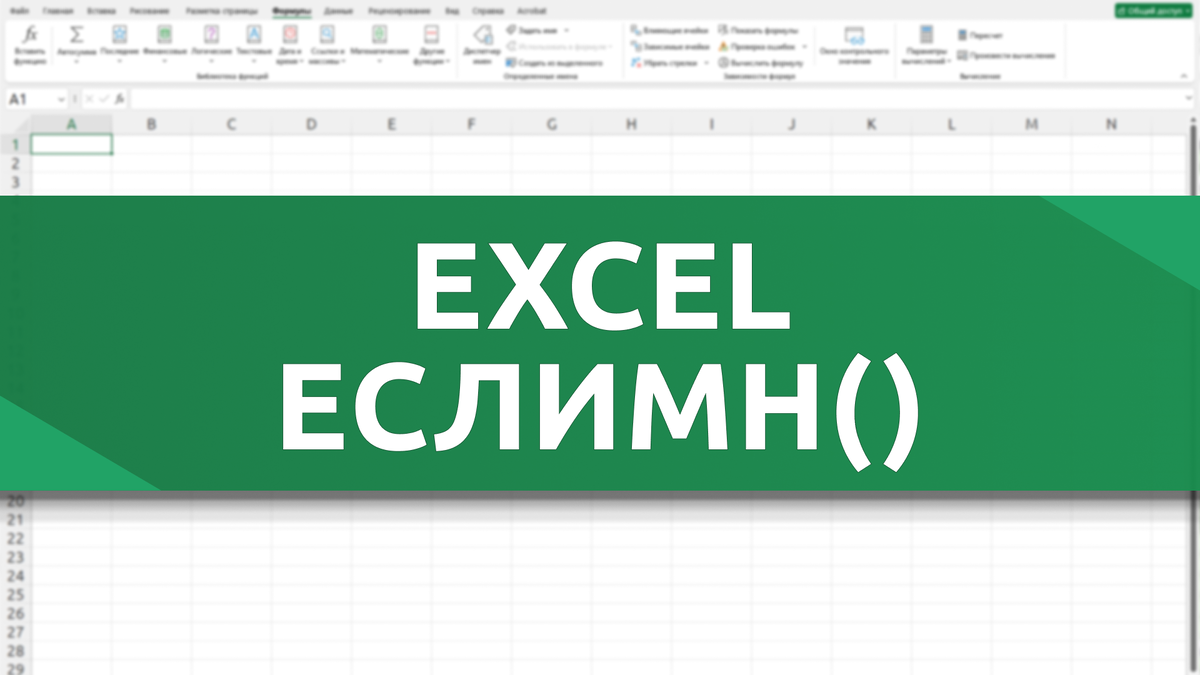Open the Name Manager (Диспетчер имен)
Screen dimensions: 1200x675
pyautogui.click(x=482, y=45)
